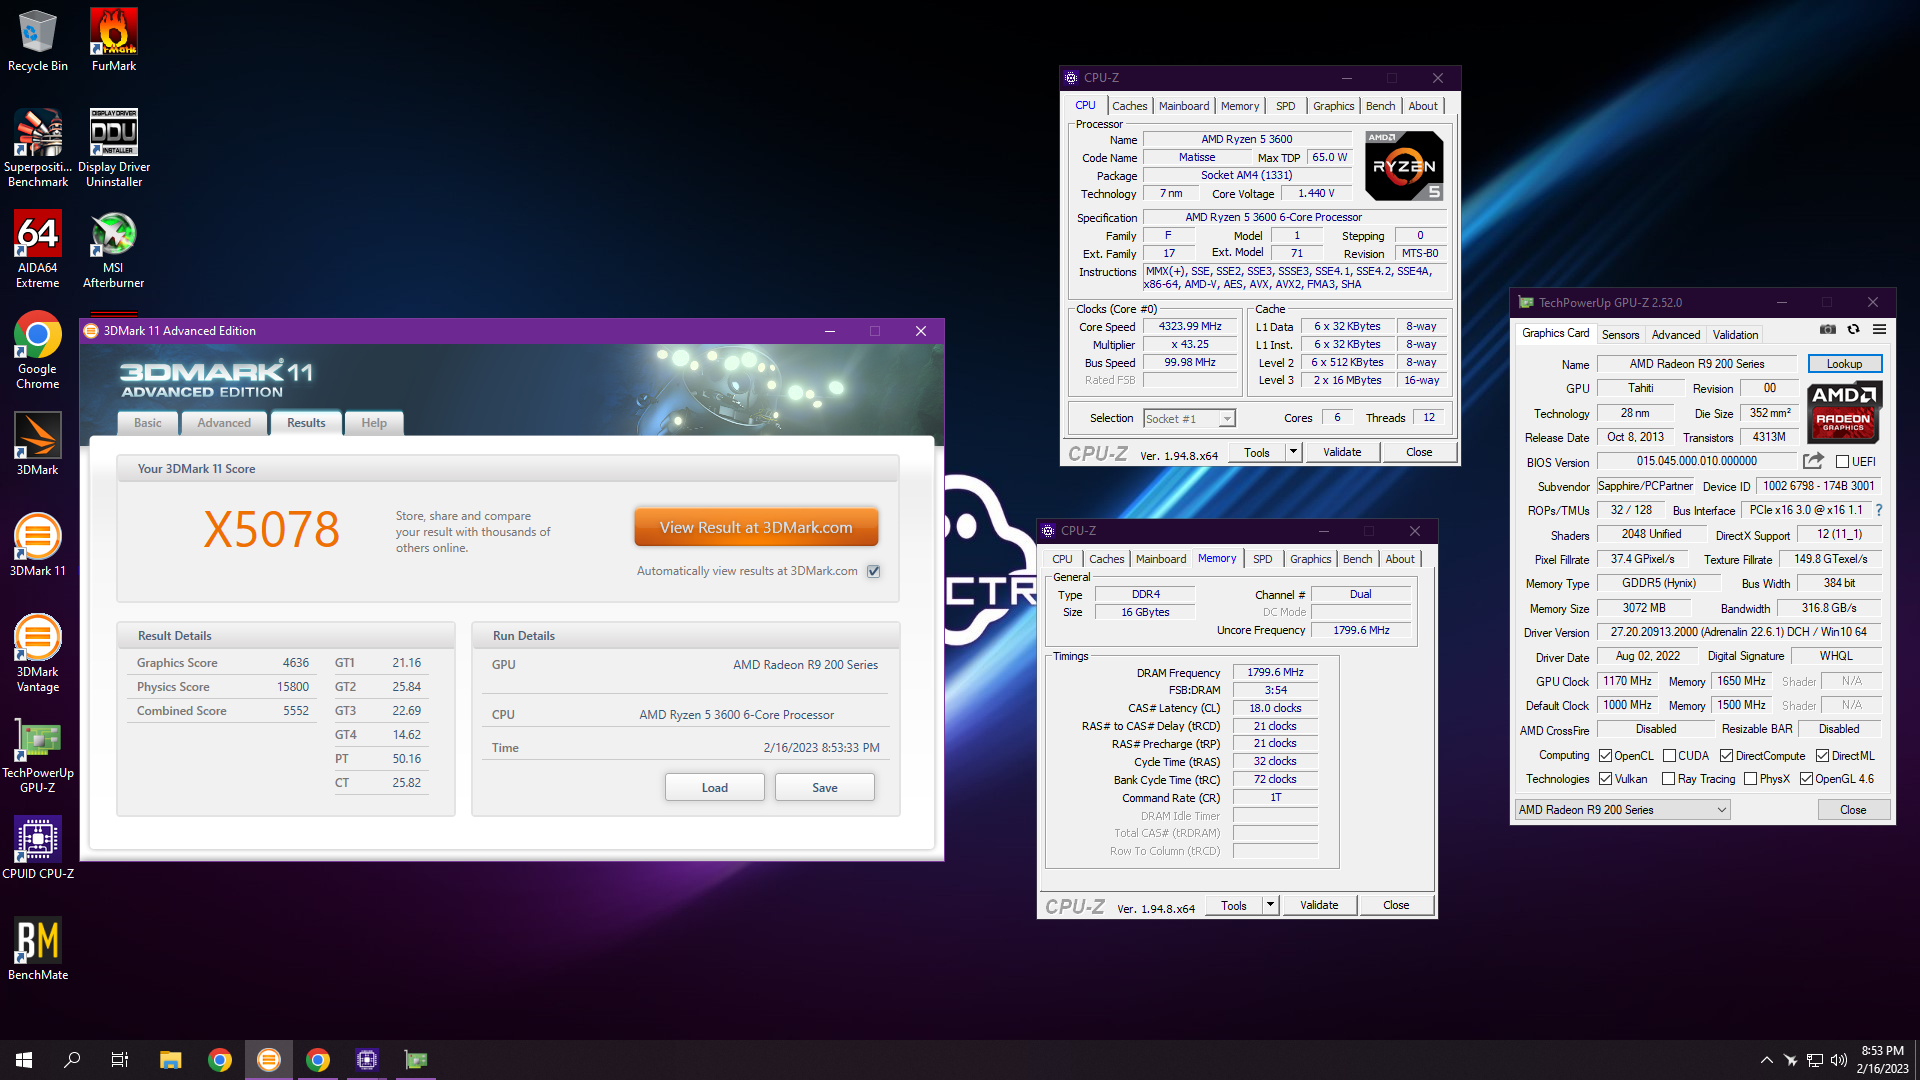This screenshot has width=1920, height=1080.
Task: Open the Validation tab in GPU-Z
Action: (1735, 335)
